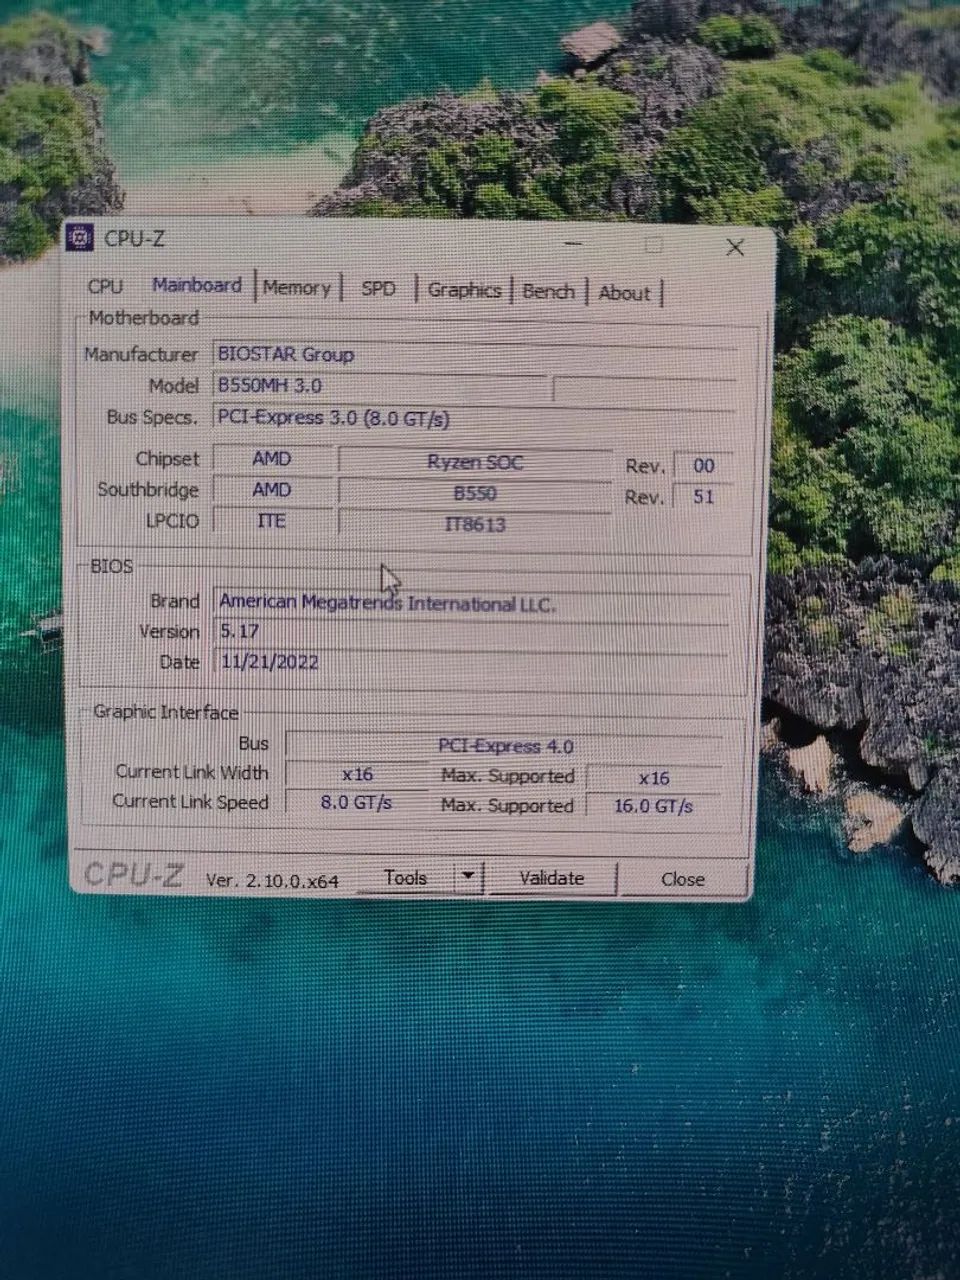This screenshot has width=960, height=1280.
Task: Open the Bench tab
Action: tap(549, 292)
